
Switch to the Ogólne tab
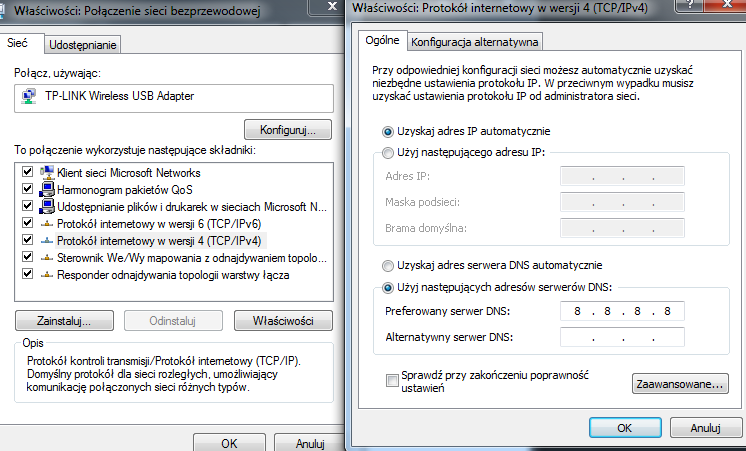point(382,40)
